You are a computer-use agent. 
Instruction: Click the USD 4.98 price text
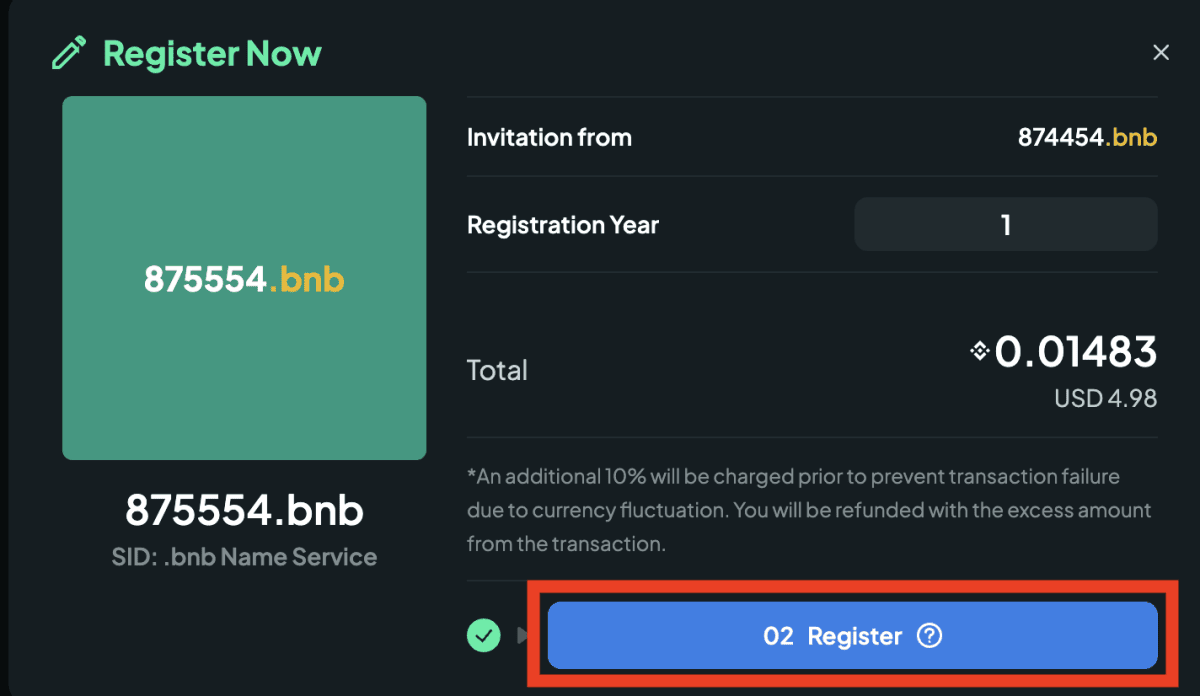tap(1105, 399)
